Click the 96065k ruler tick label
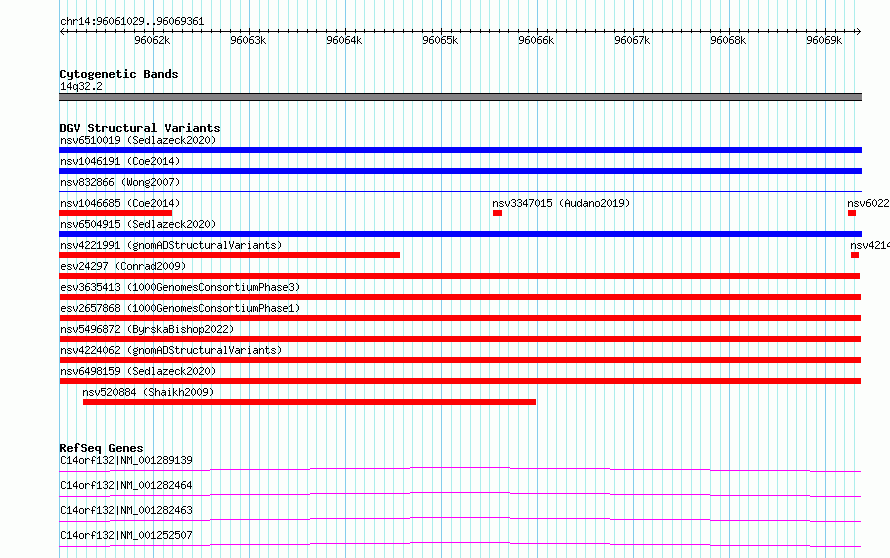 point(440,40)
